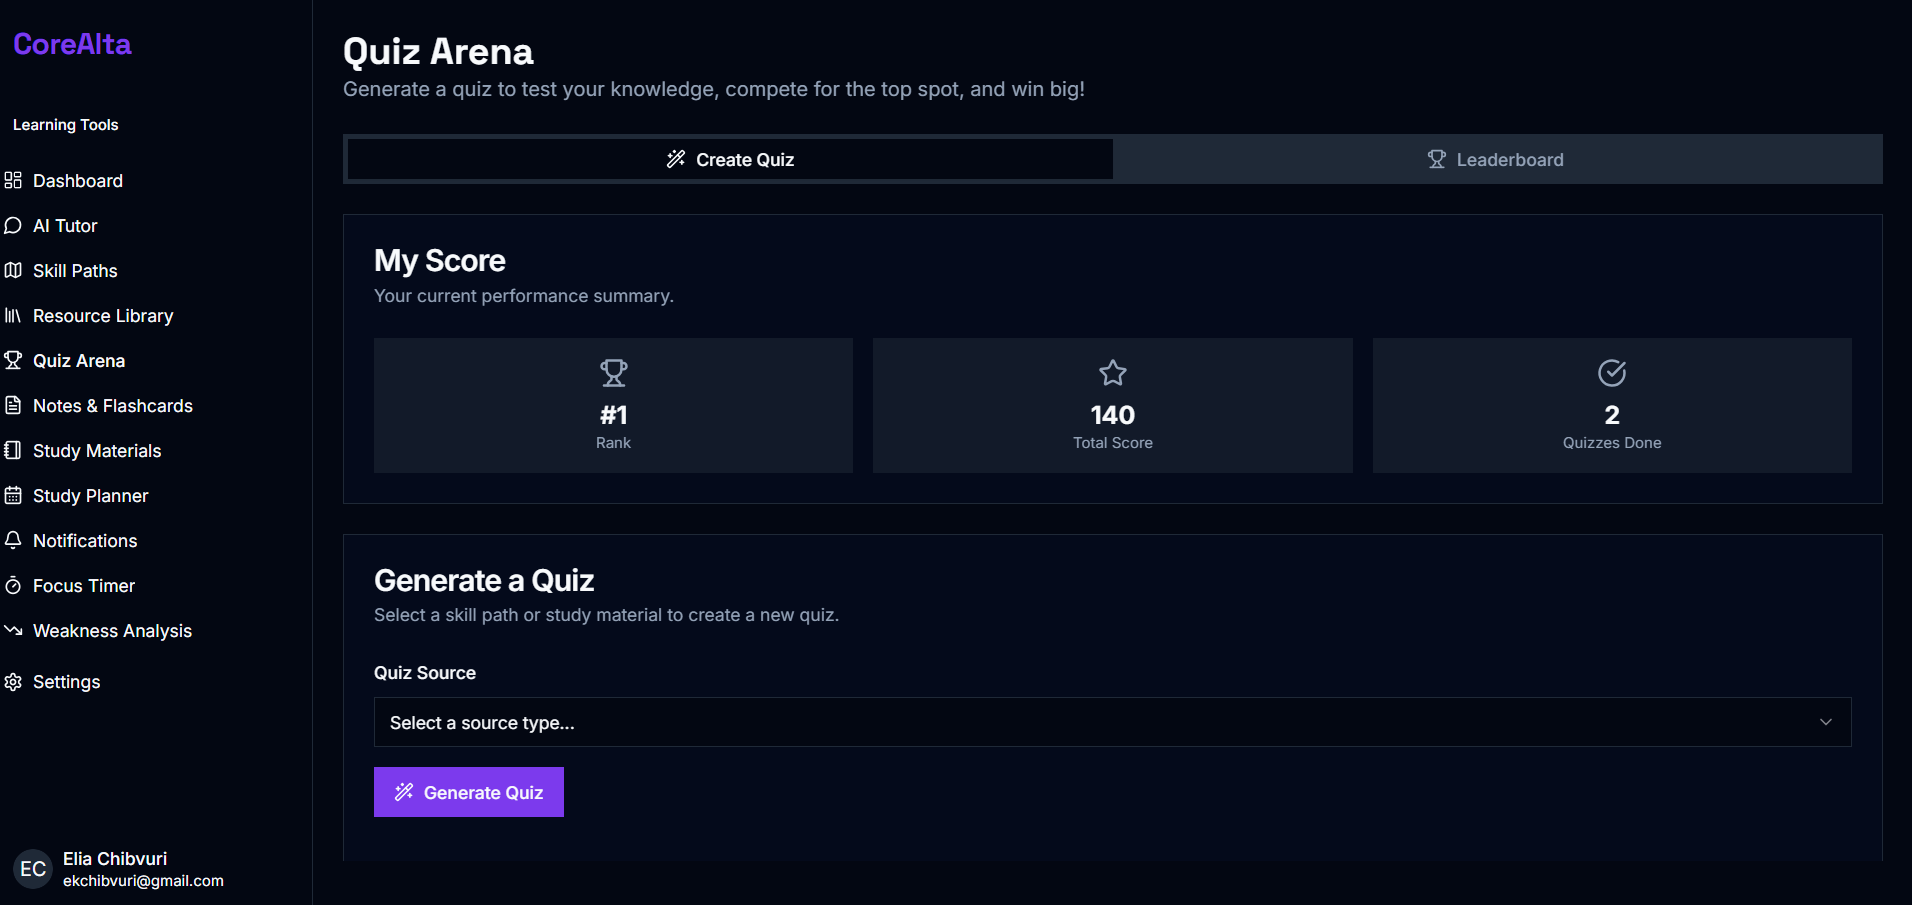Image resolution: width=1912 pixels, height=905 pixels.
Task: Switch to the Leaderboard tab
Action: 1495,159
